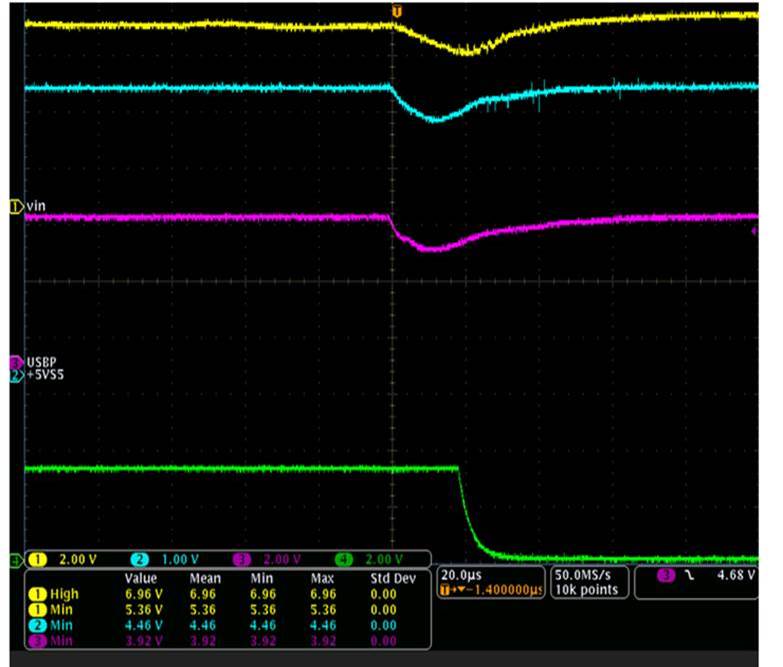The height and width of the screenshot is (667, 783).
Task: Click the Min column header in measurement table
Action: [x=262, y=579]
